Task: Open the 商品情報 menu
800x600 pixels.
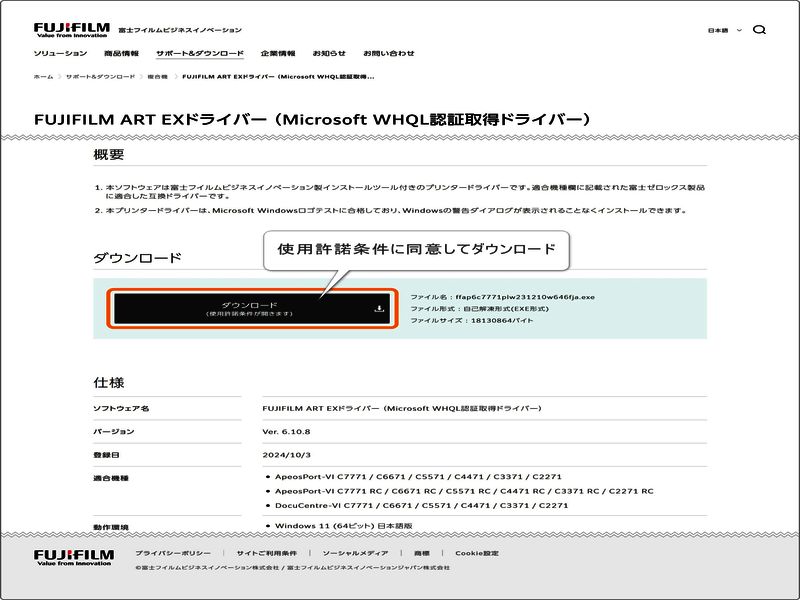Action: [x=121, y=53]
